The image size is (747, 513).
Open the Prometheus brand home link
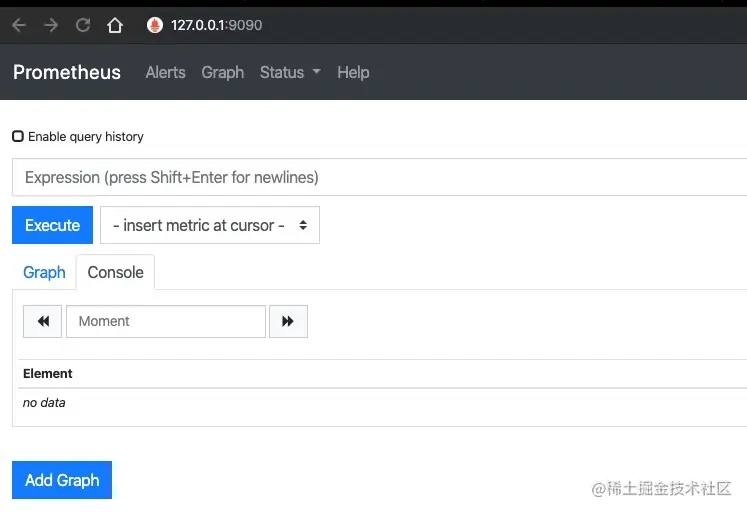pos(67,72)
